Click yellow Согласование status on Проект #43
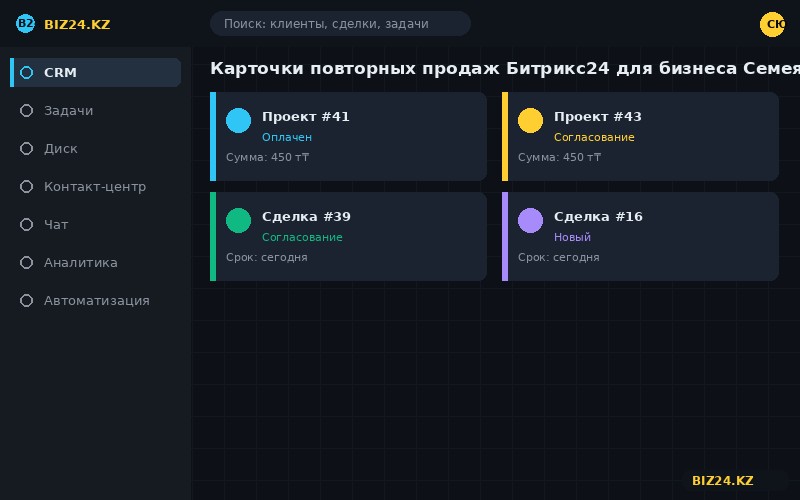The width and height of the screenshot is (800, 500). 594,137
